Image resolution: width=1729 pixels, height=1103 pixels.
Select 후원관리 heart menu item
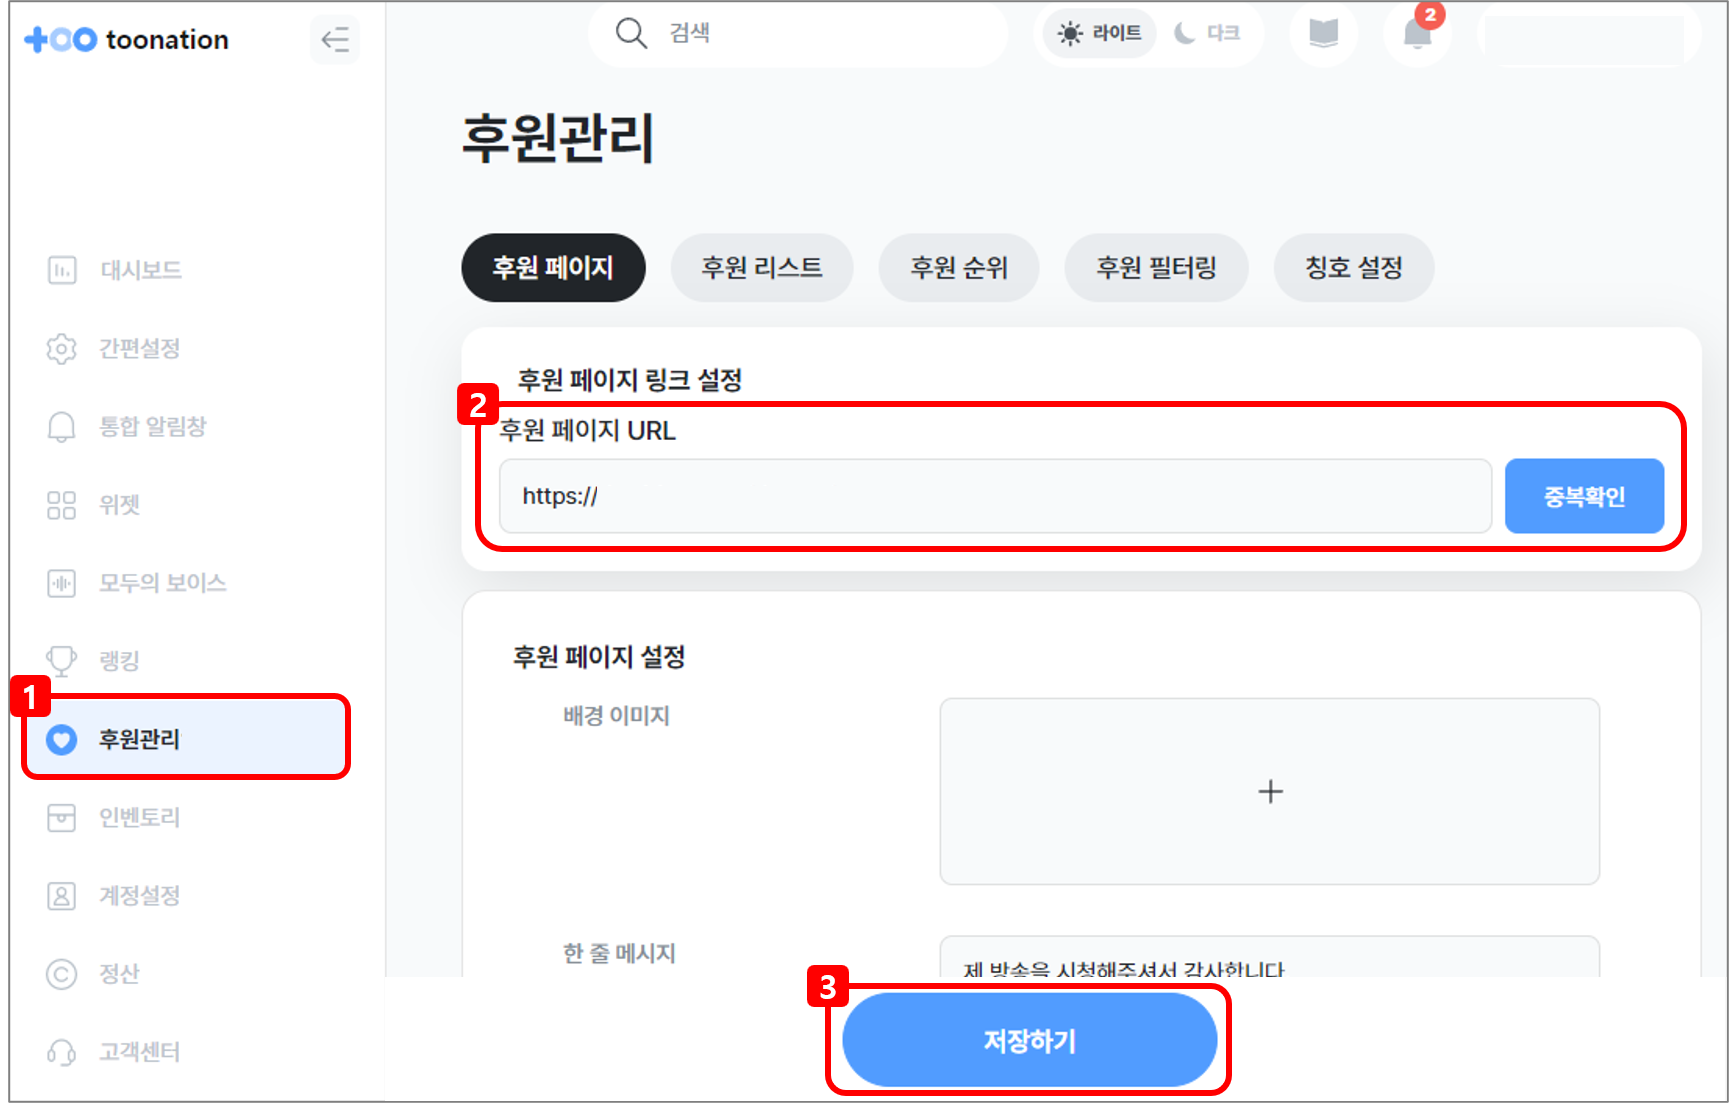139,739
